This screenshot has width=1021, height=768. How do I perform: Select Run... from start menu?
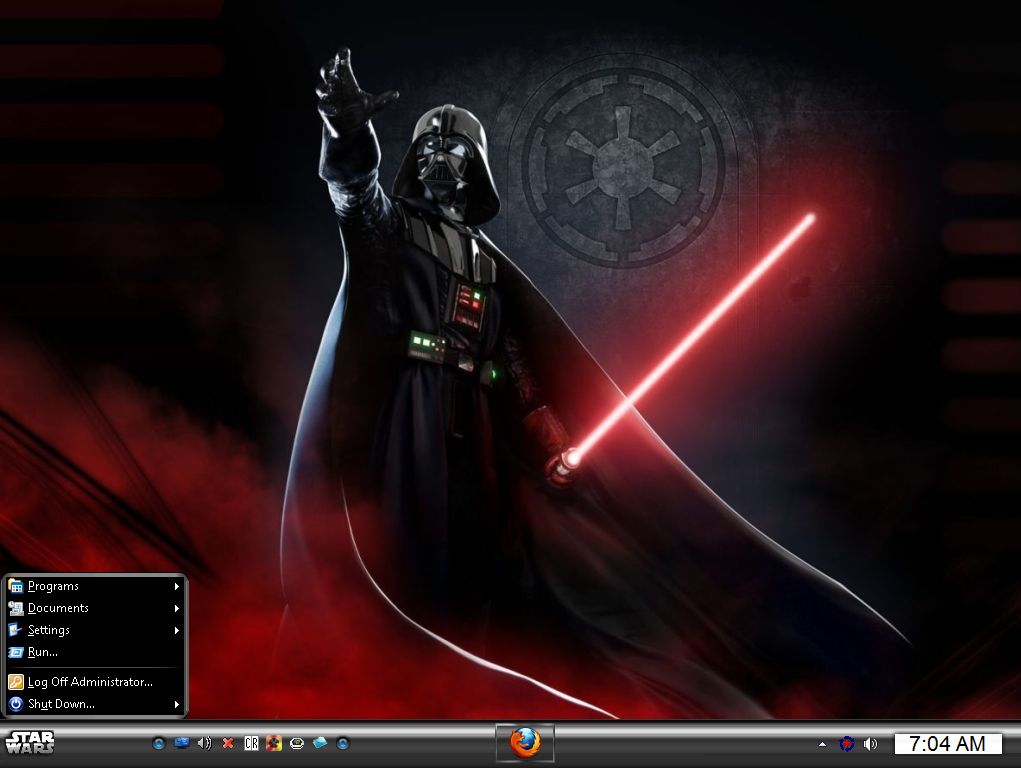coord(94,652)
